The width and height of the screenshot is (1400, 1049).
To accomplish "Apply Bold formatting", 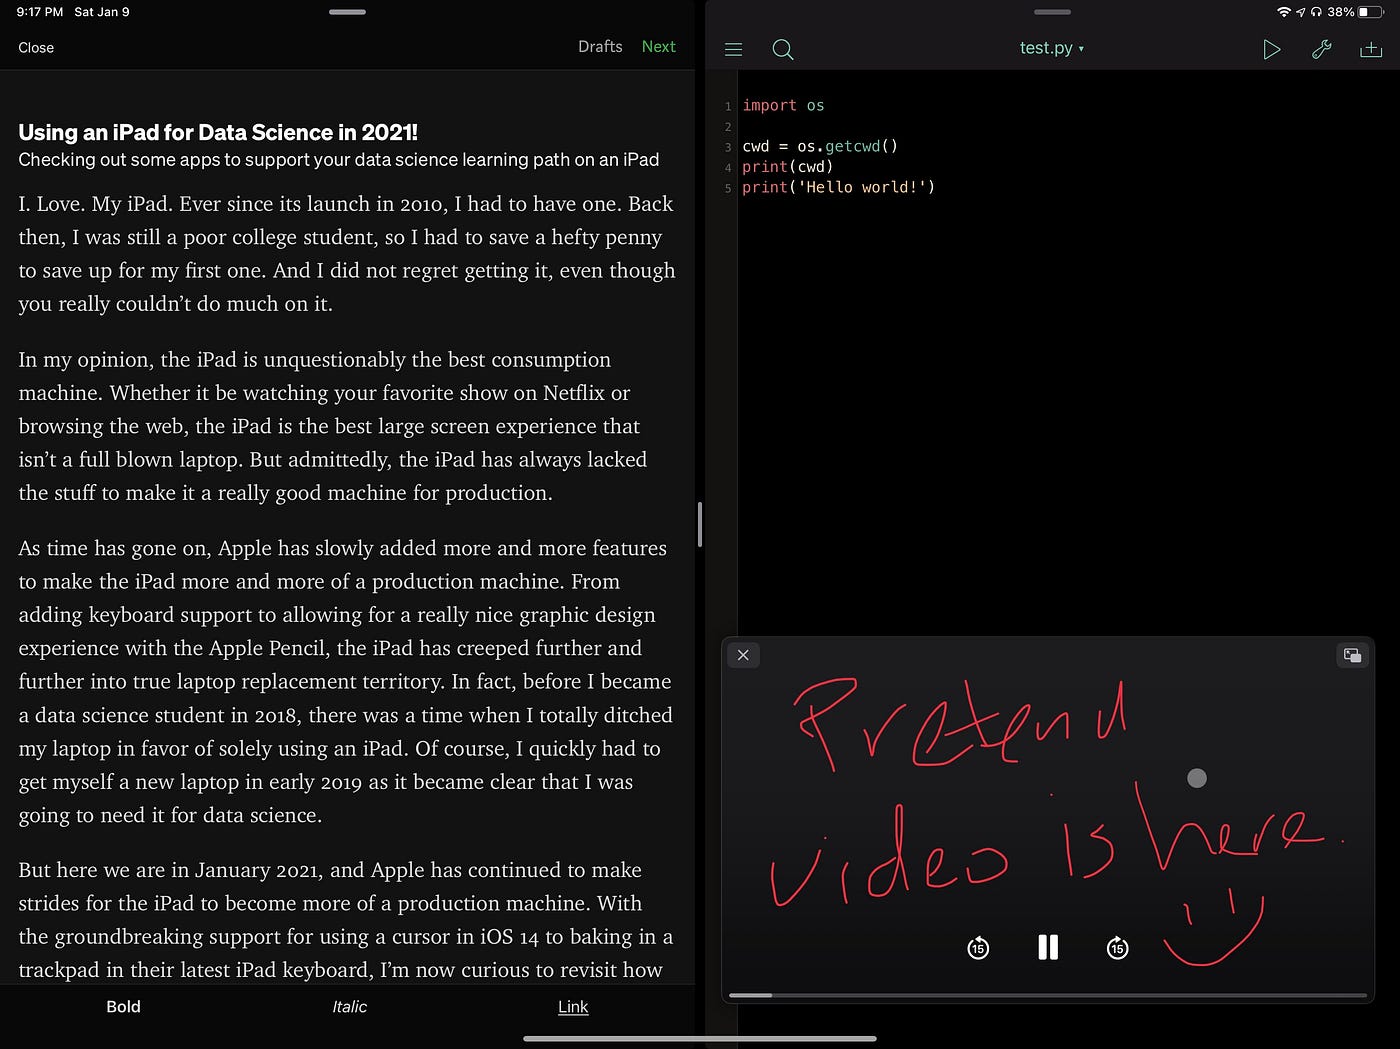I will (123, 1007).
